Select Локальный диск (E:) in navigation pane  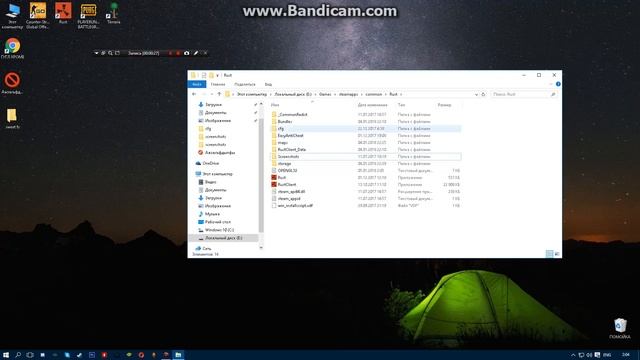point(223,238)
